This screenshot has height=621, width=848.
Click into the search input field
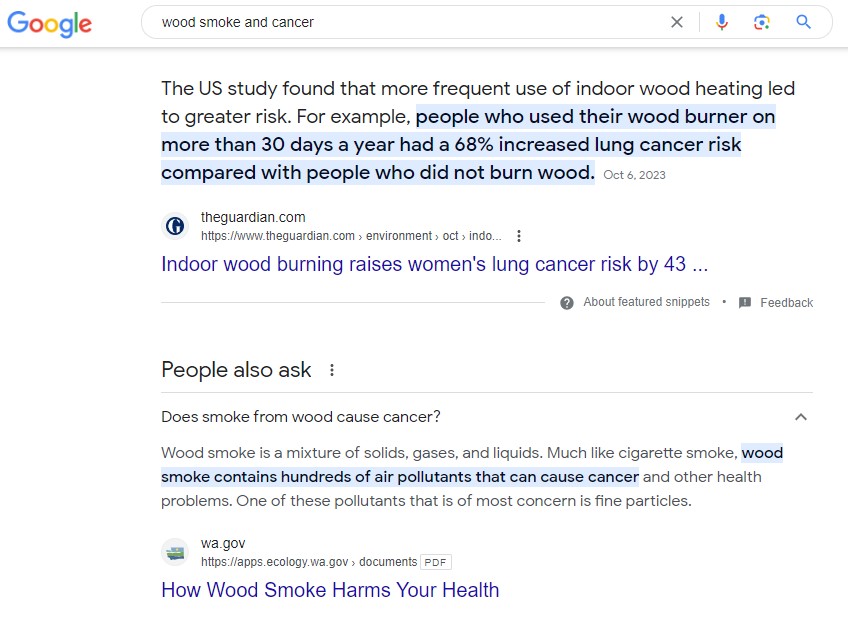[400, 22]
